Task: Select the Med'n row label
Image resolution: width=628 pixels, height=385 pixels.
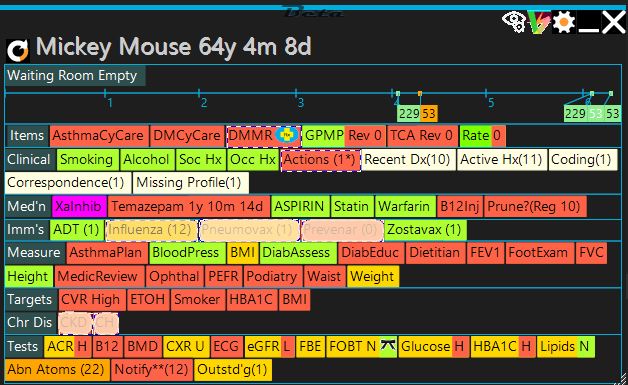Action: point(28,206)
